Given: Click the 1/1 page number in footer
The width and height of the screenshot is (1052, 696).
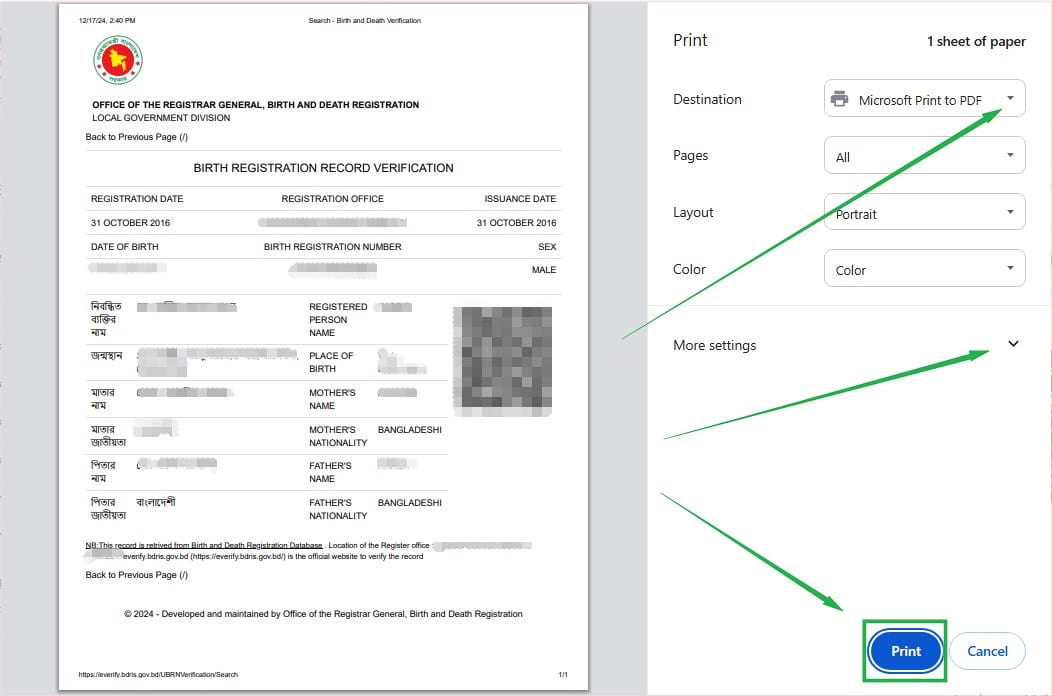Looking at the screenshot, I should tap(562, 675).
